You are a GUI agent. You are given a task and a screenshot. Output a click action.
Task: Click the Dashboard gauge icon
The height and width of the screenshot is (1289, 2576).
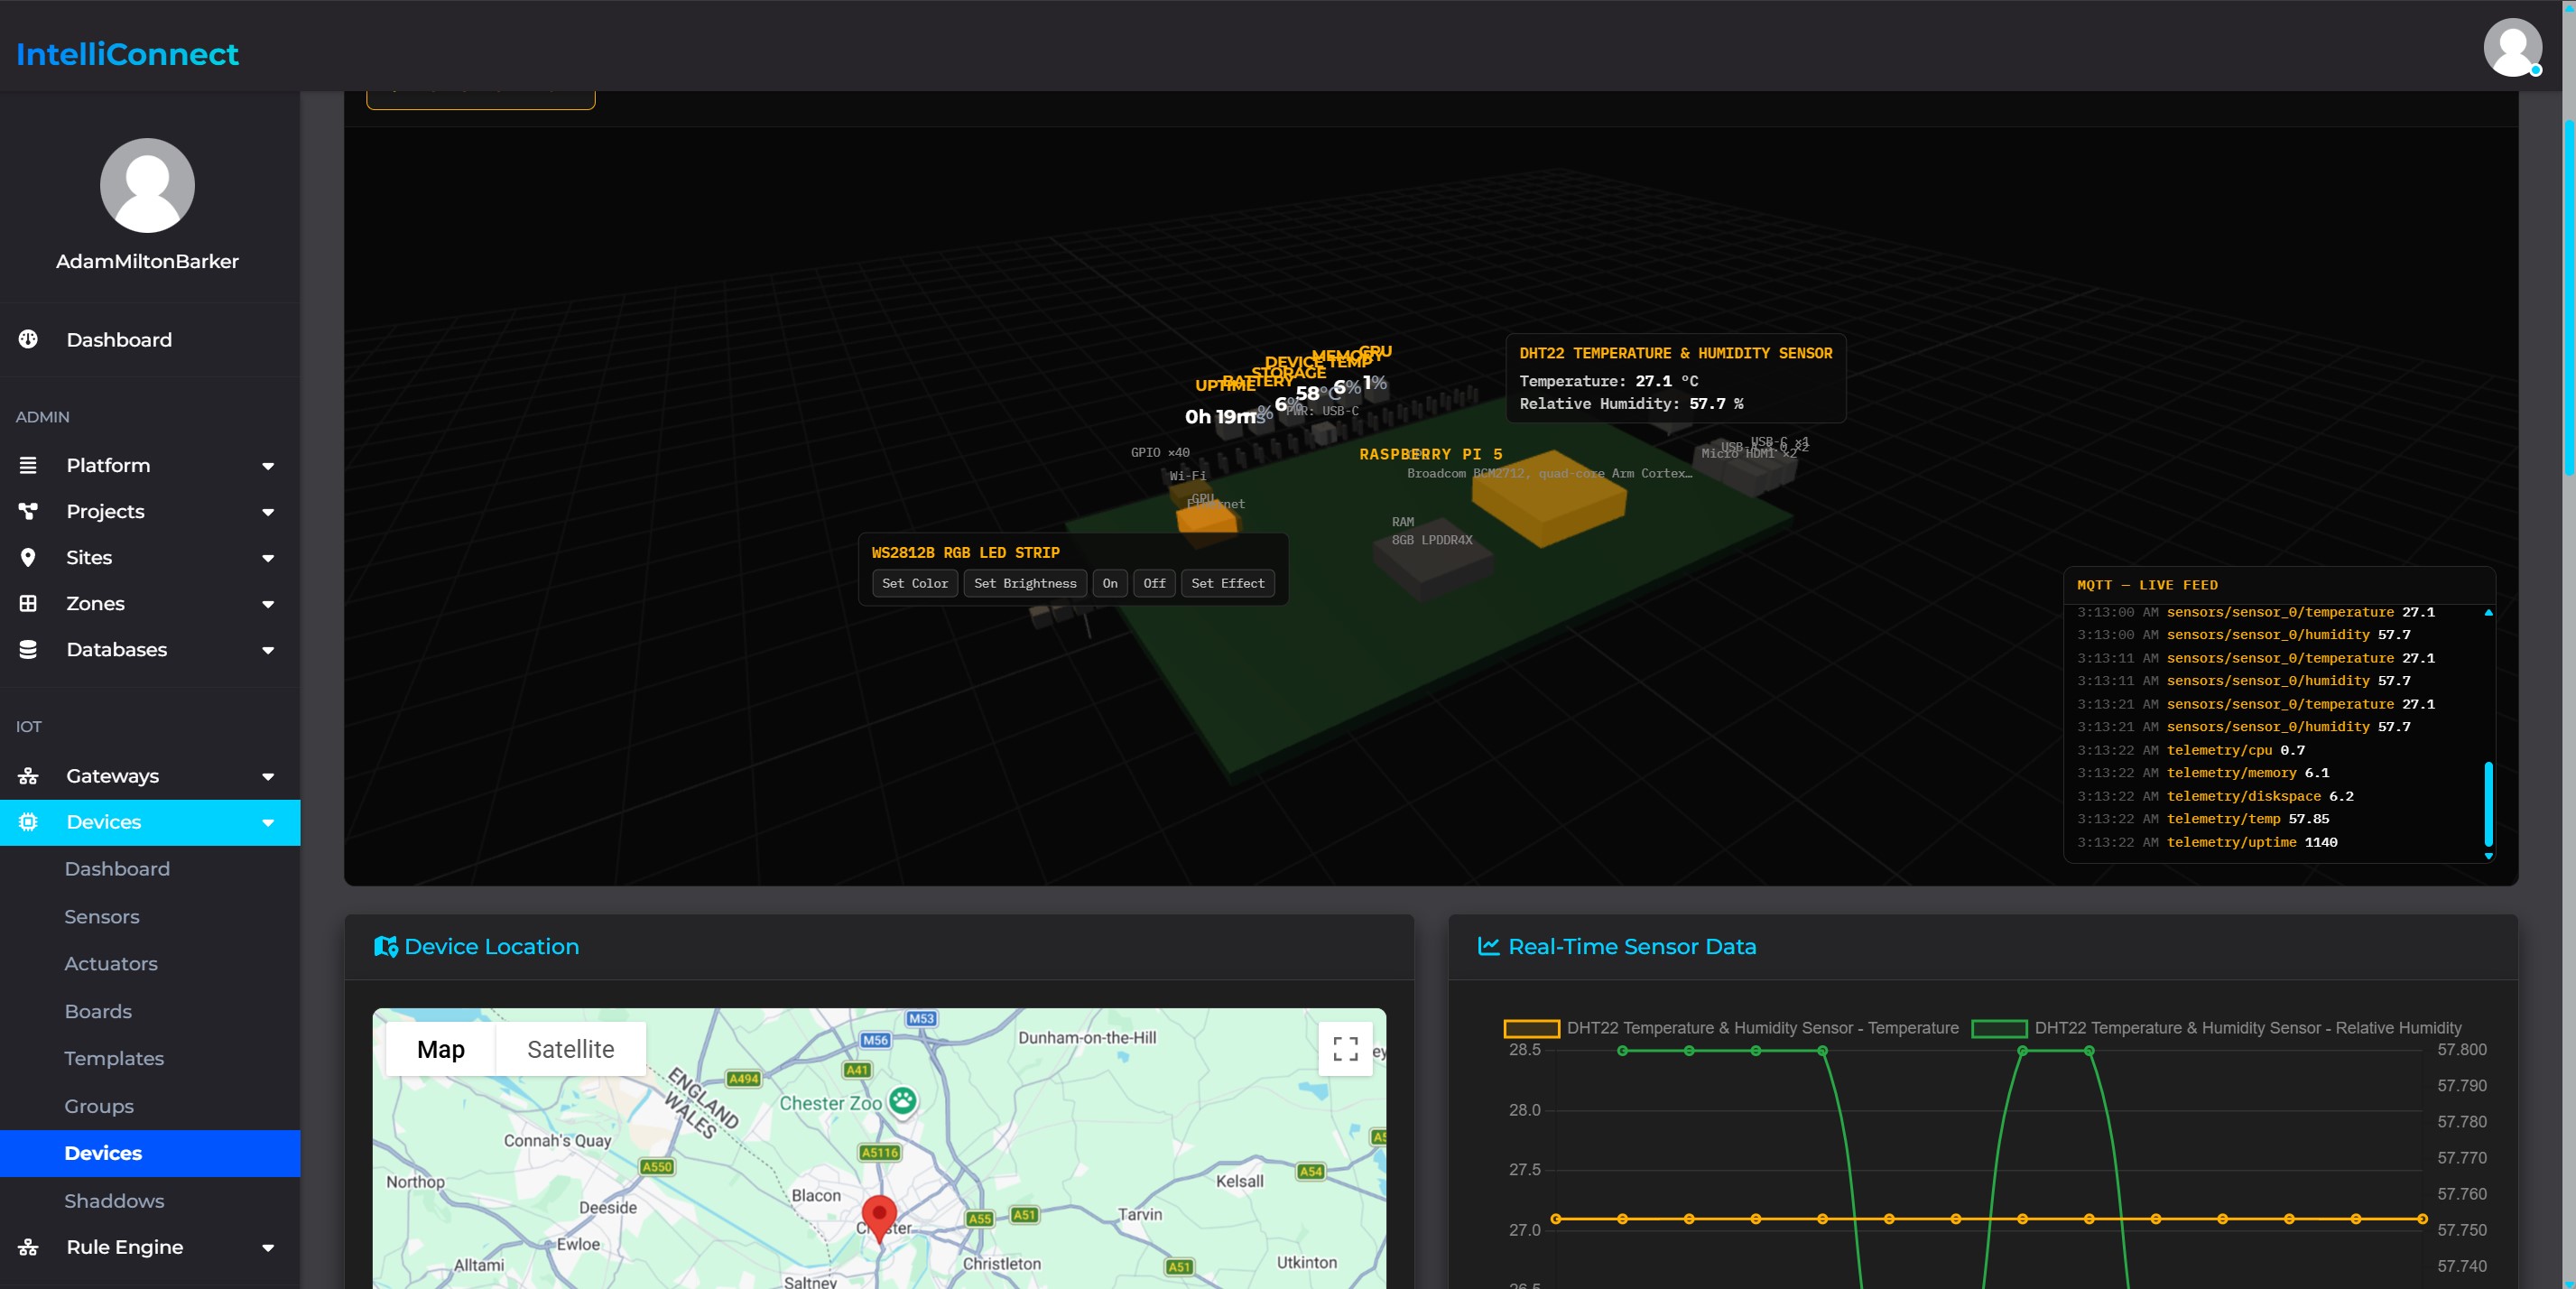(28, 339)
